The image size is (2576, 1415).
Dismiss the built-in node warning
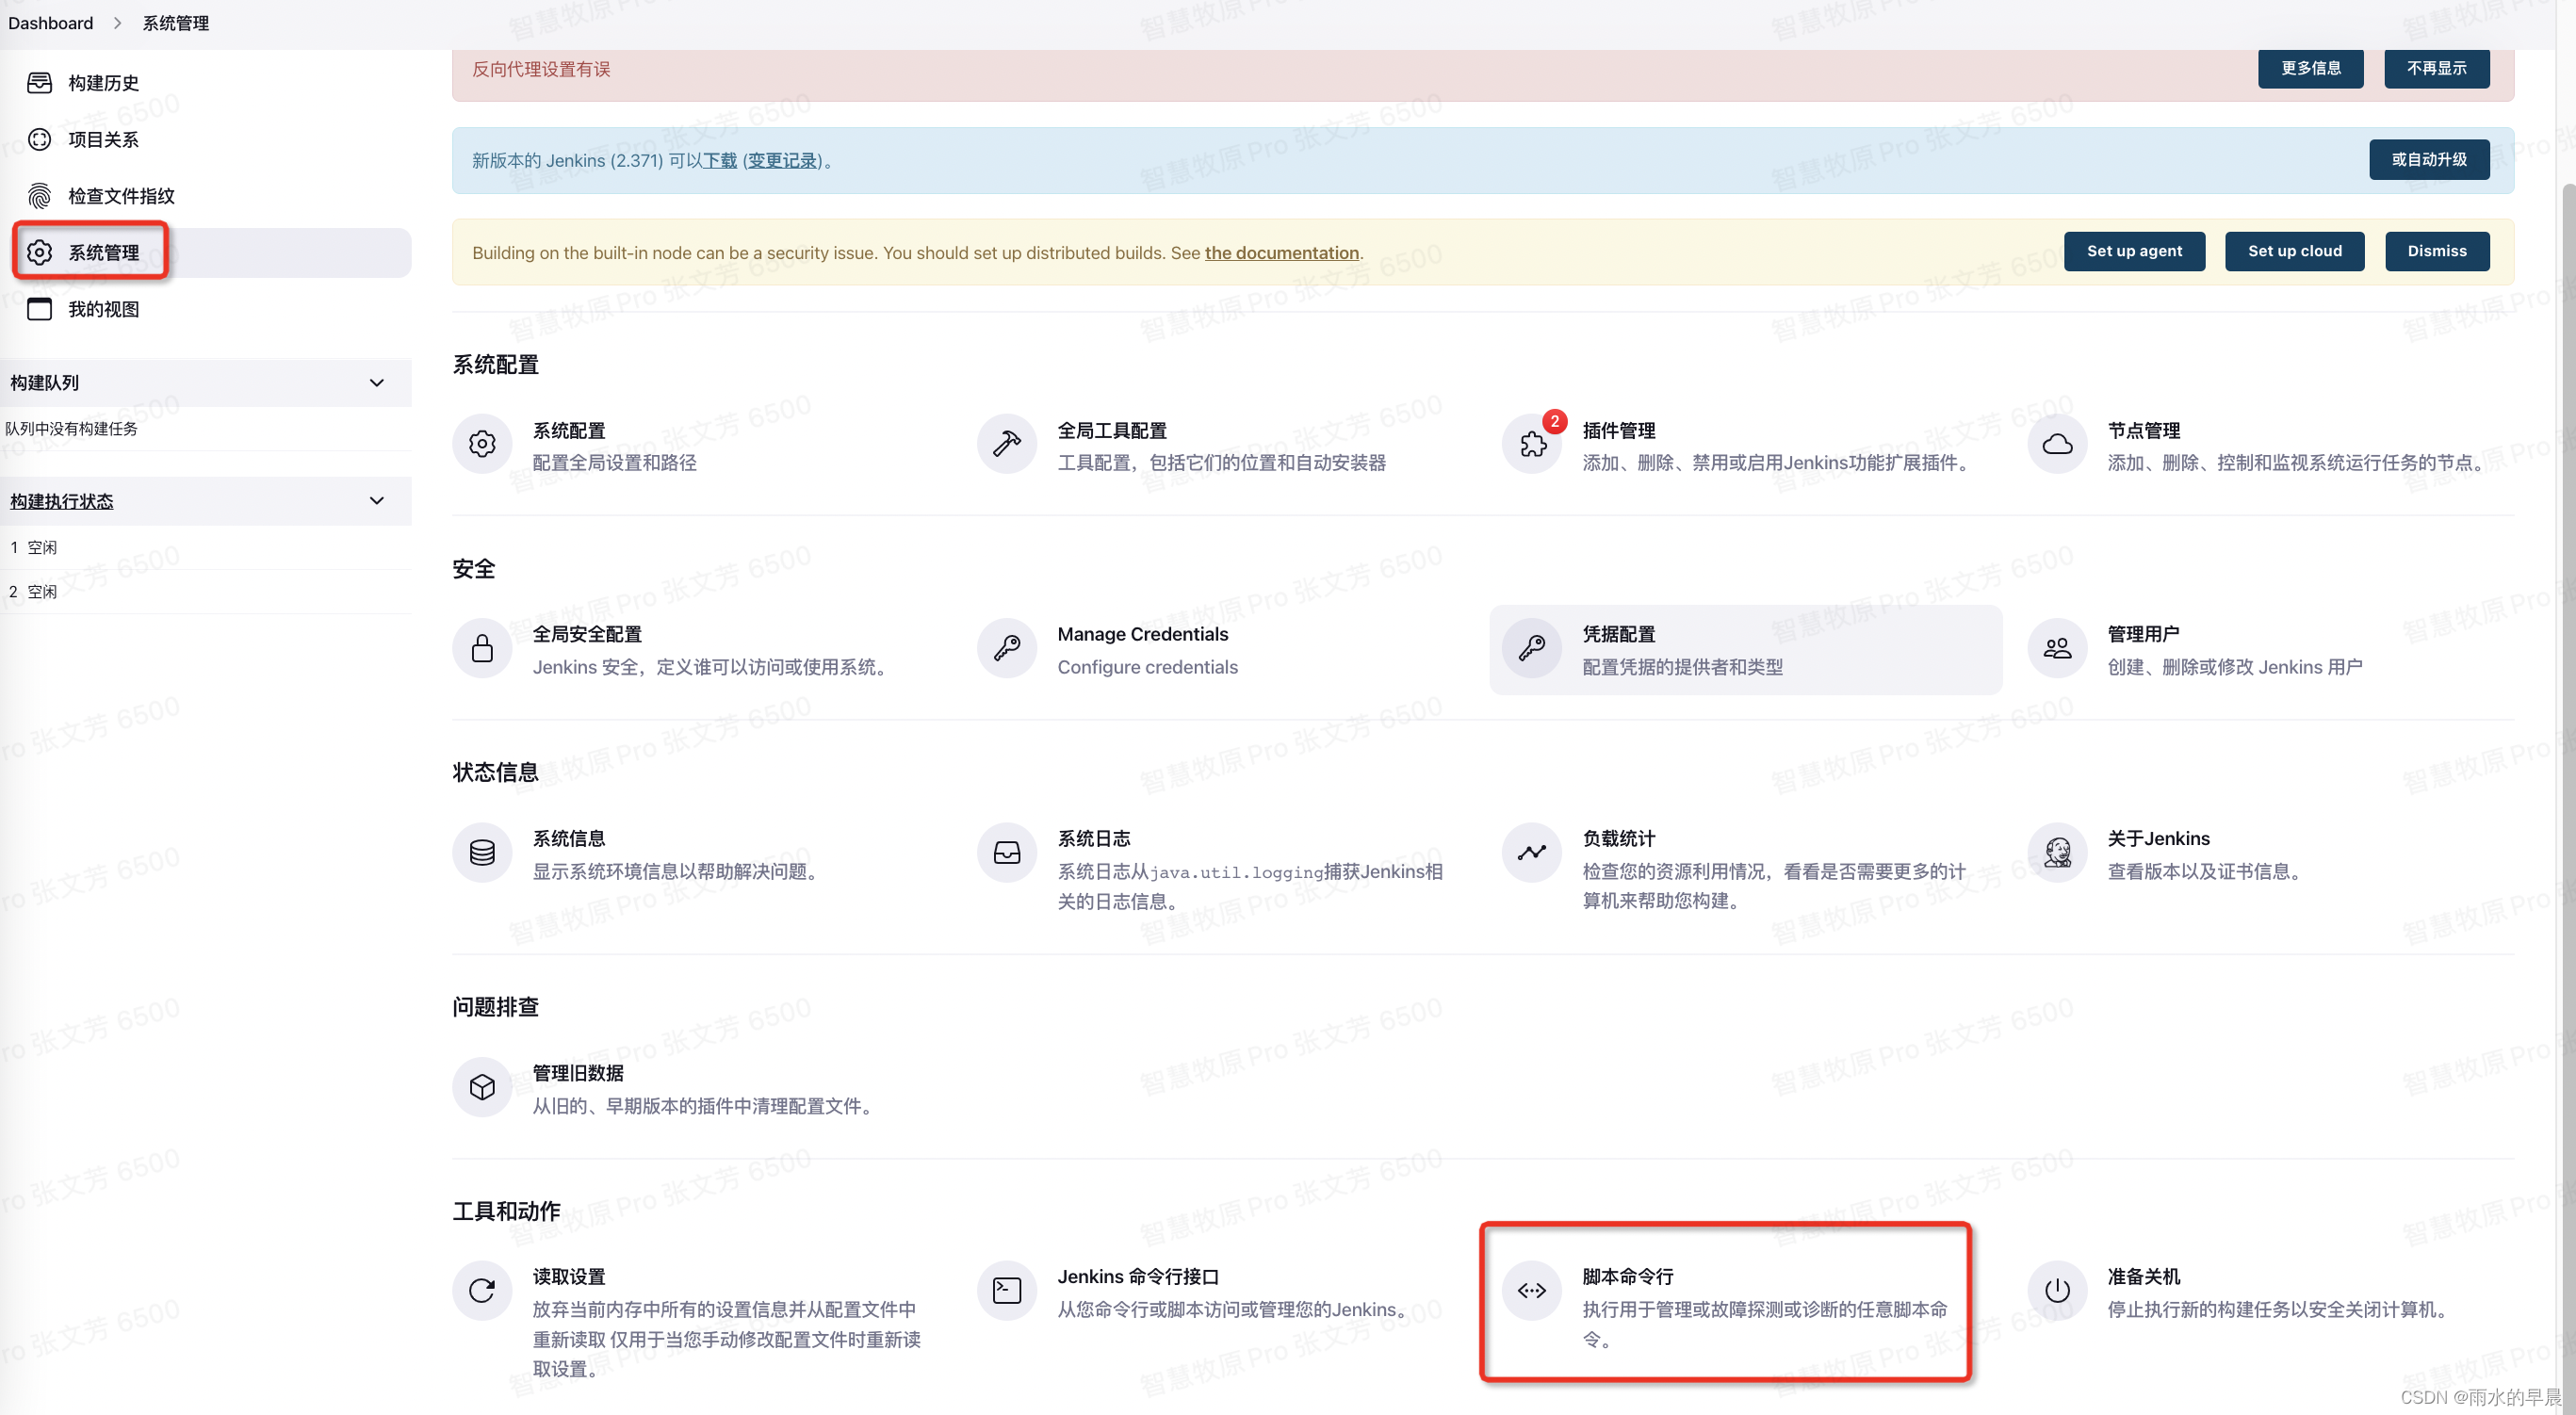coord(2436,251)
